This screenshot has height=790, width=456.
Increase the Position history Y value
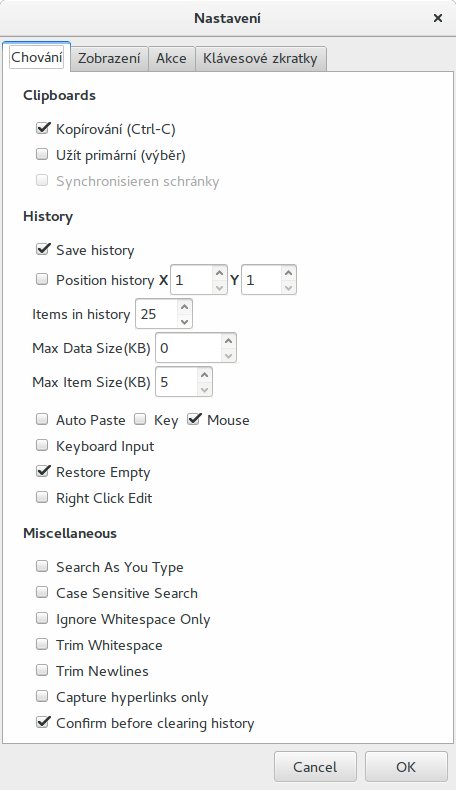[x=288, y=273]
